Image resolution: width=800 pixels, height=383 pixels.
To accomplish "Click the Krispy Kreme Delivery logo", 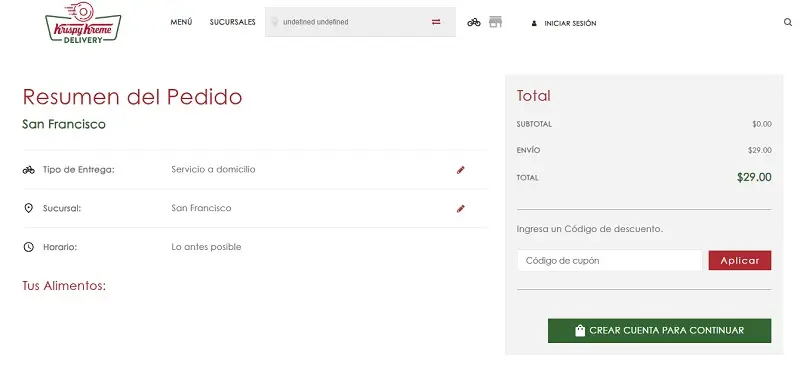I will pyautogui.click(x=83, y=22).
